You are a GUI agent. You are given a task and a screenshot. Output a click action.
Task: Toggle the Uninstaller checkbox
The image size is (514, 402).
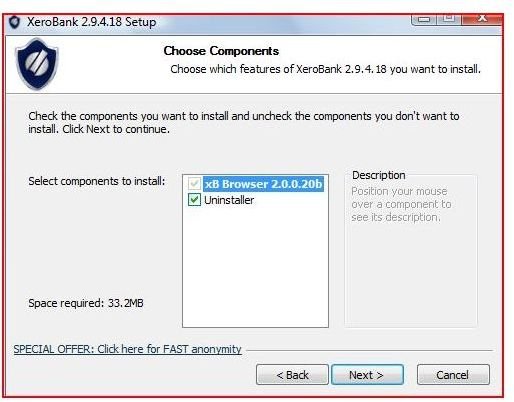click(194, 200)
